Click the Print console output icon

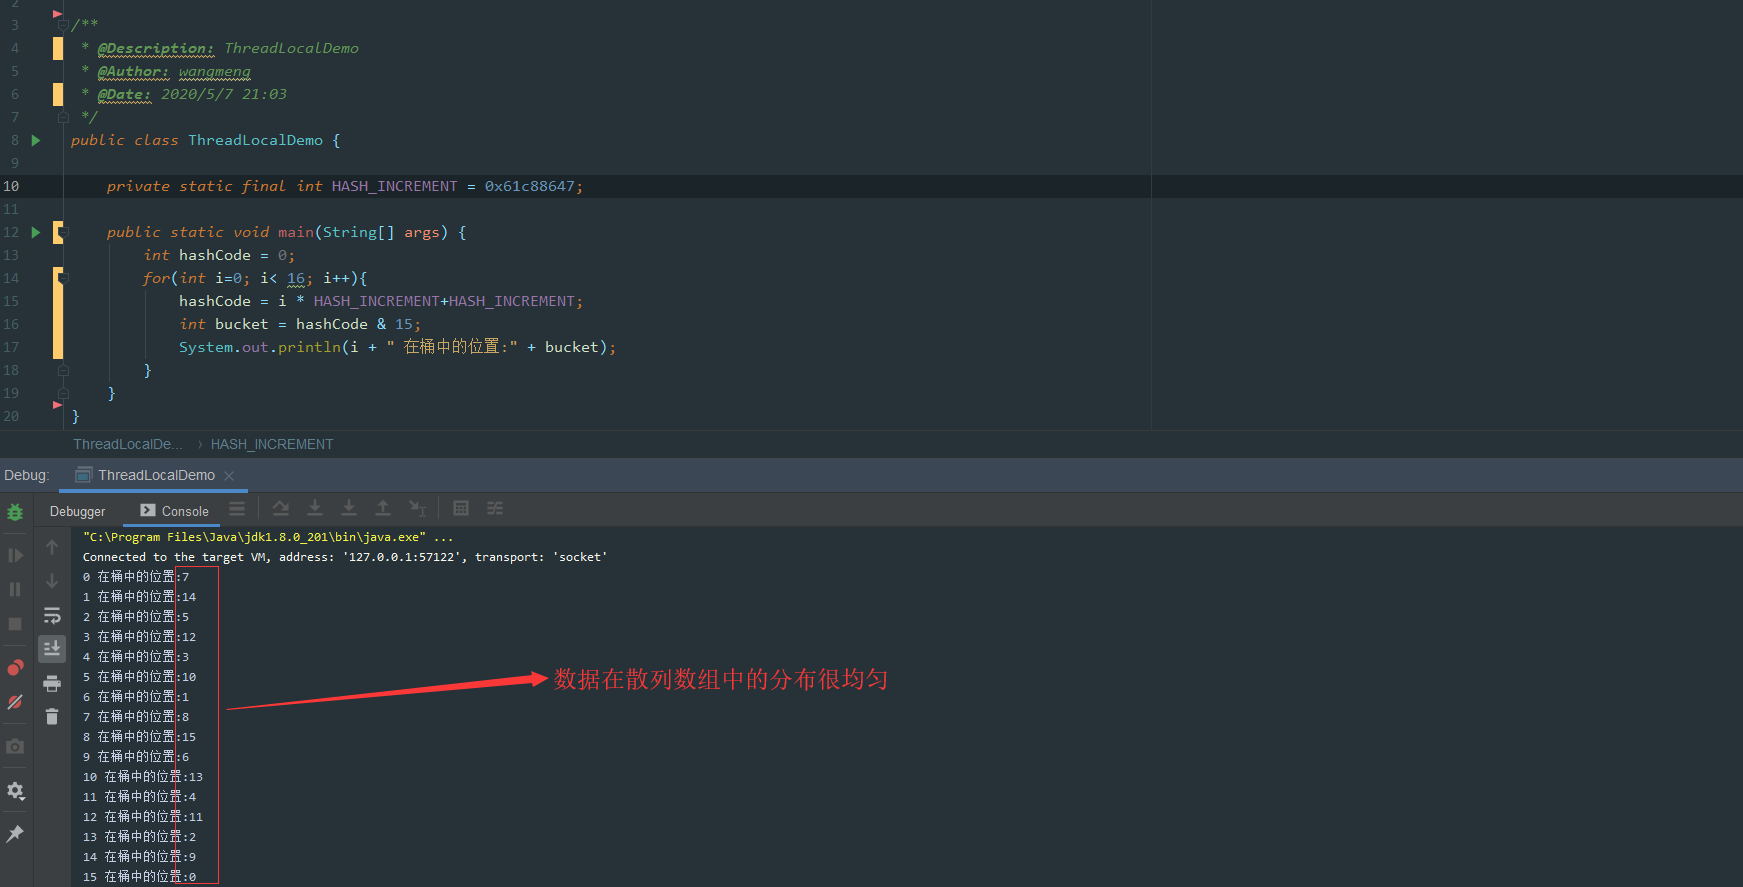(52, 683)
